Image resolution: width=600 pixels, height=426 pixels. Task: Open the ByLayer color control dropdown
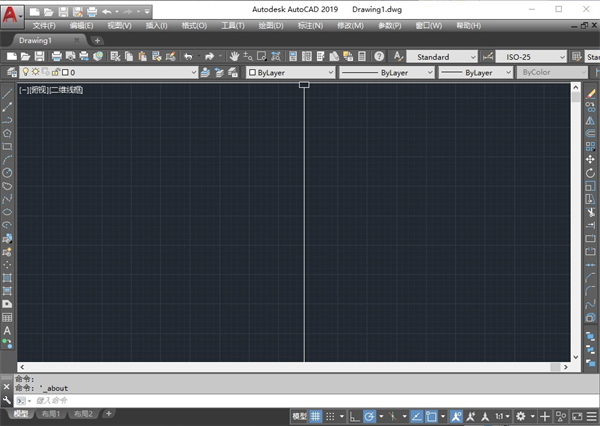click(x=289, y=73)
